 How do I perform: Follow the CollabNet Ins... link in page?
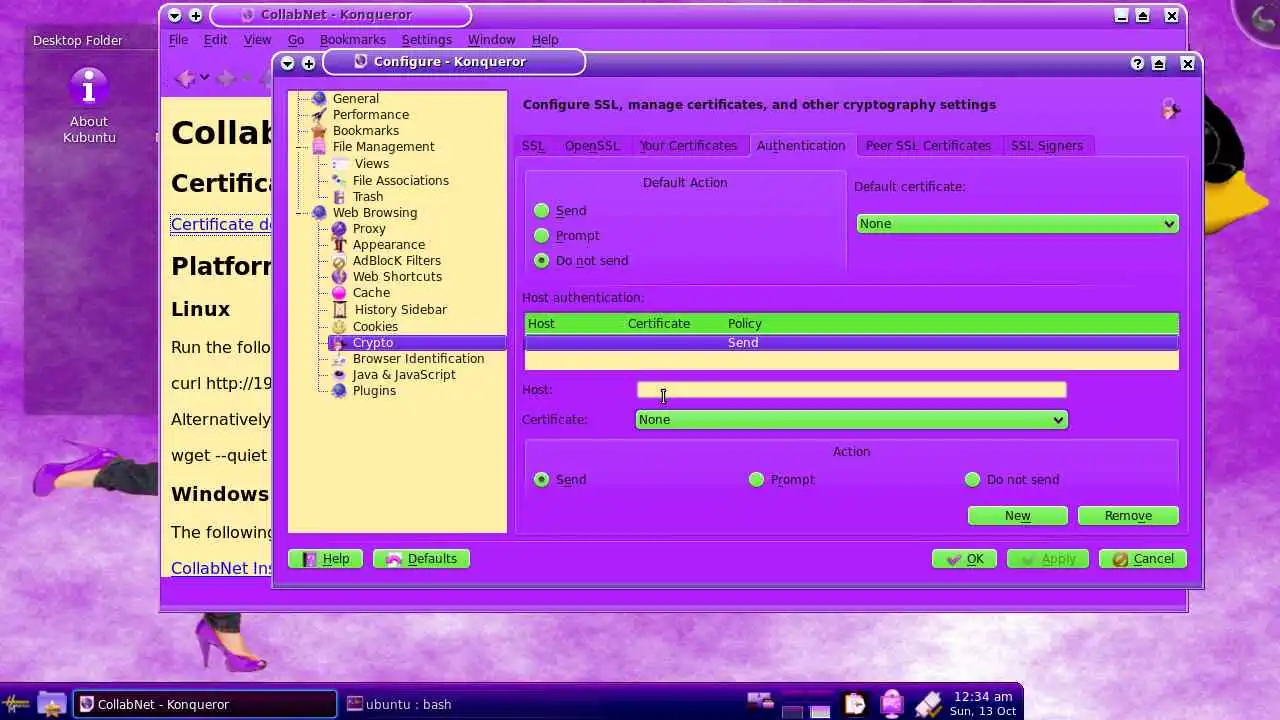(221, 568)
